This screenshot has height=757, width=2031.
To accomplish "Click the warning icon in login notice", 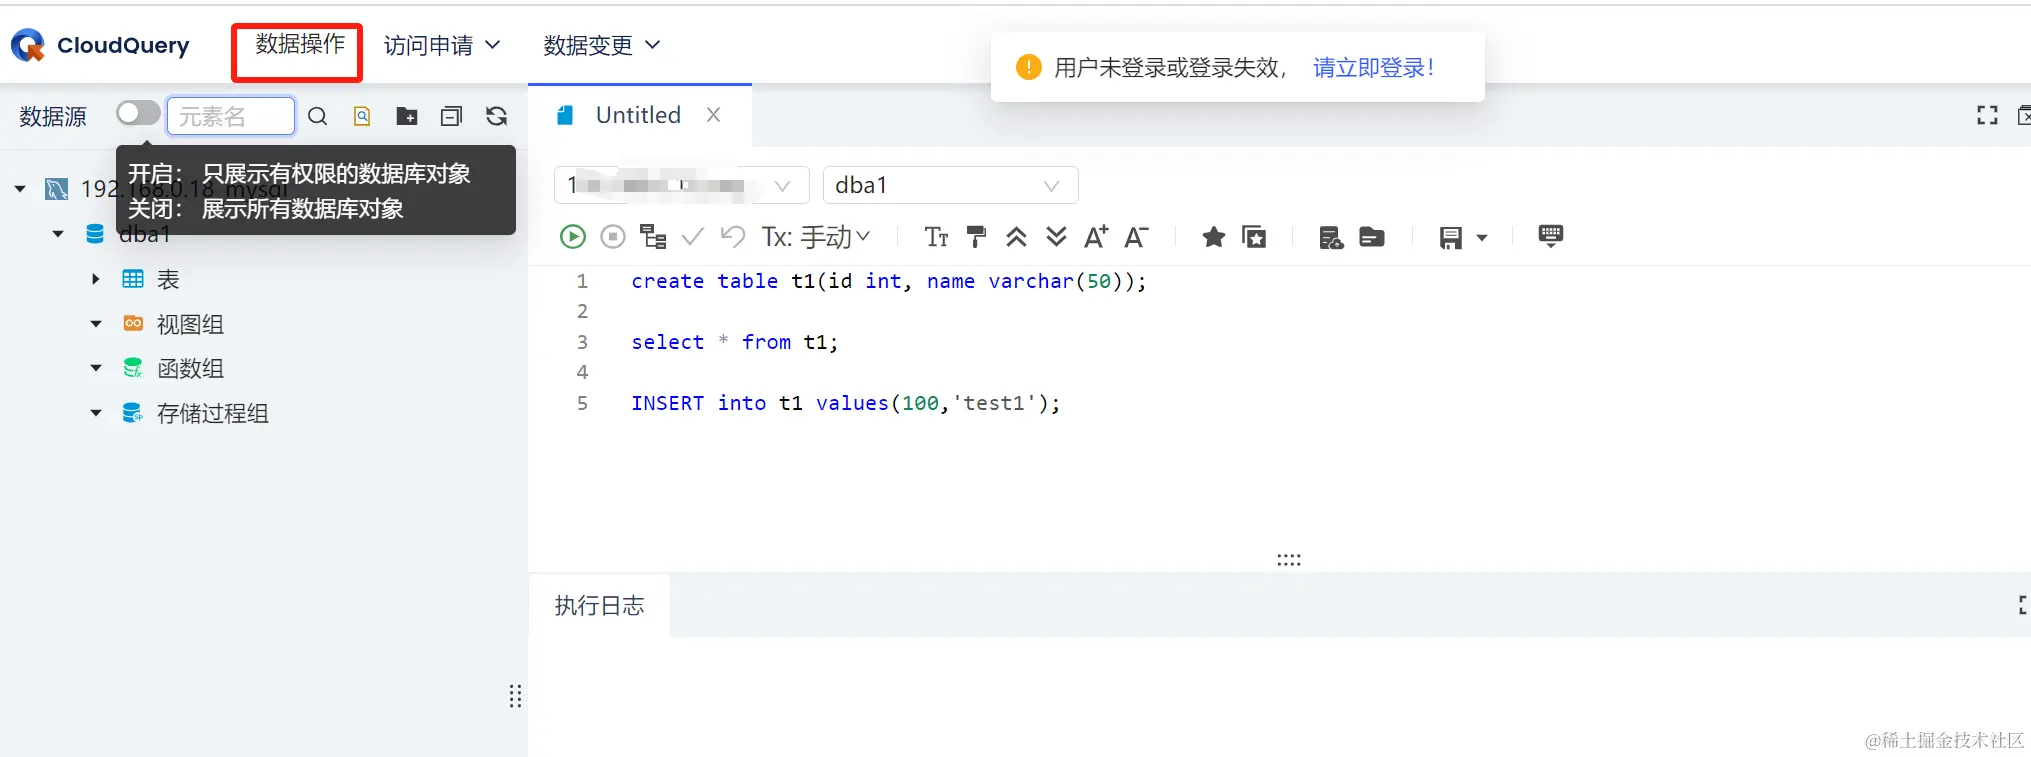I will [1028, 67].
